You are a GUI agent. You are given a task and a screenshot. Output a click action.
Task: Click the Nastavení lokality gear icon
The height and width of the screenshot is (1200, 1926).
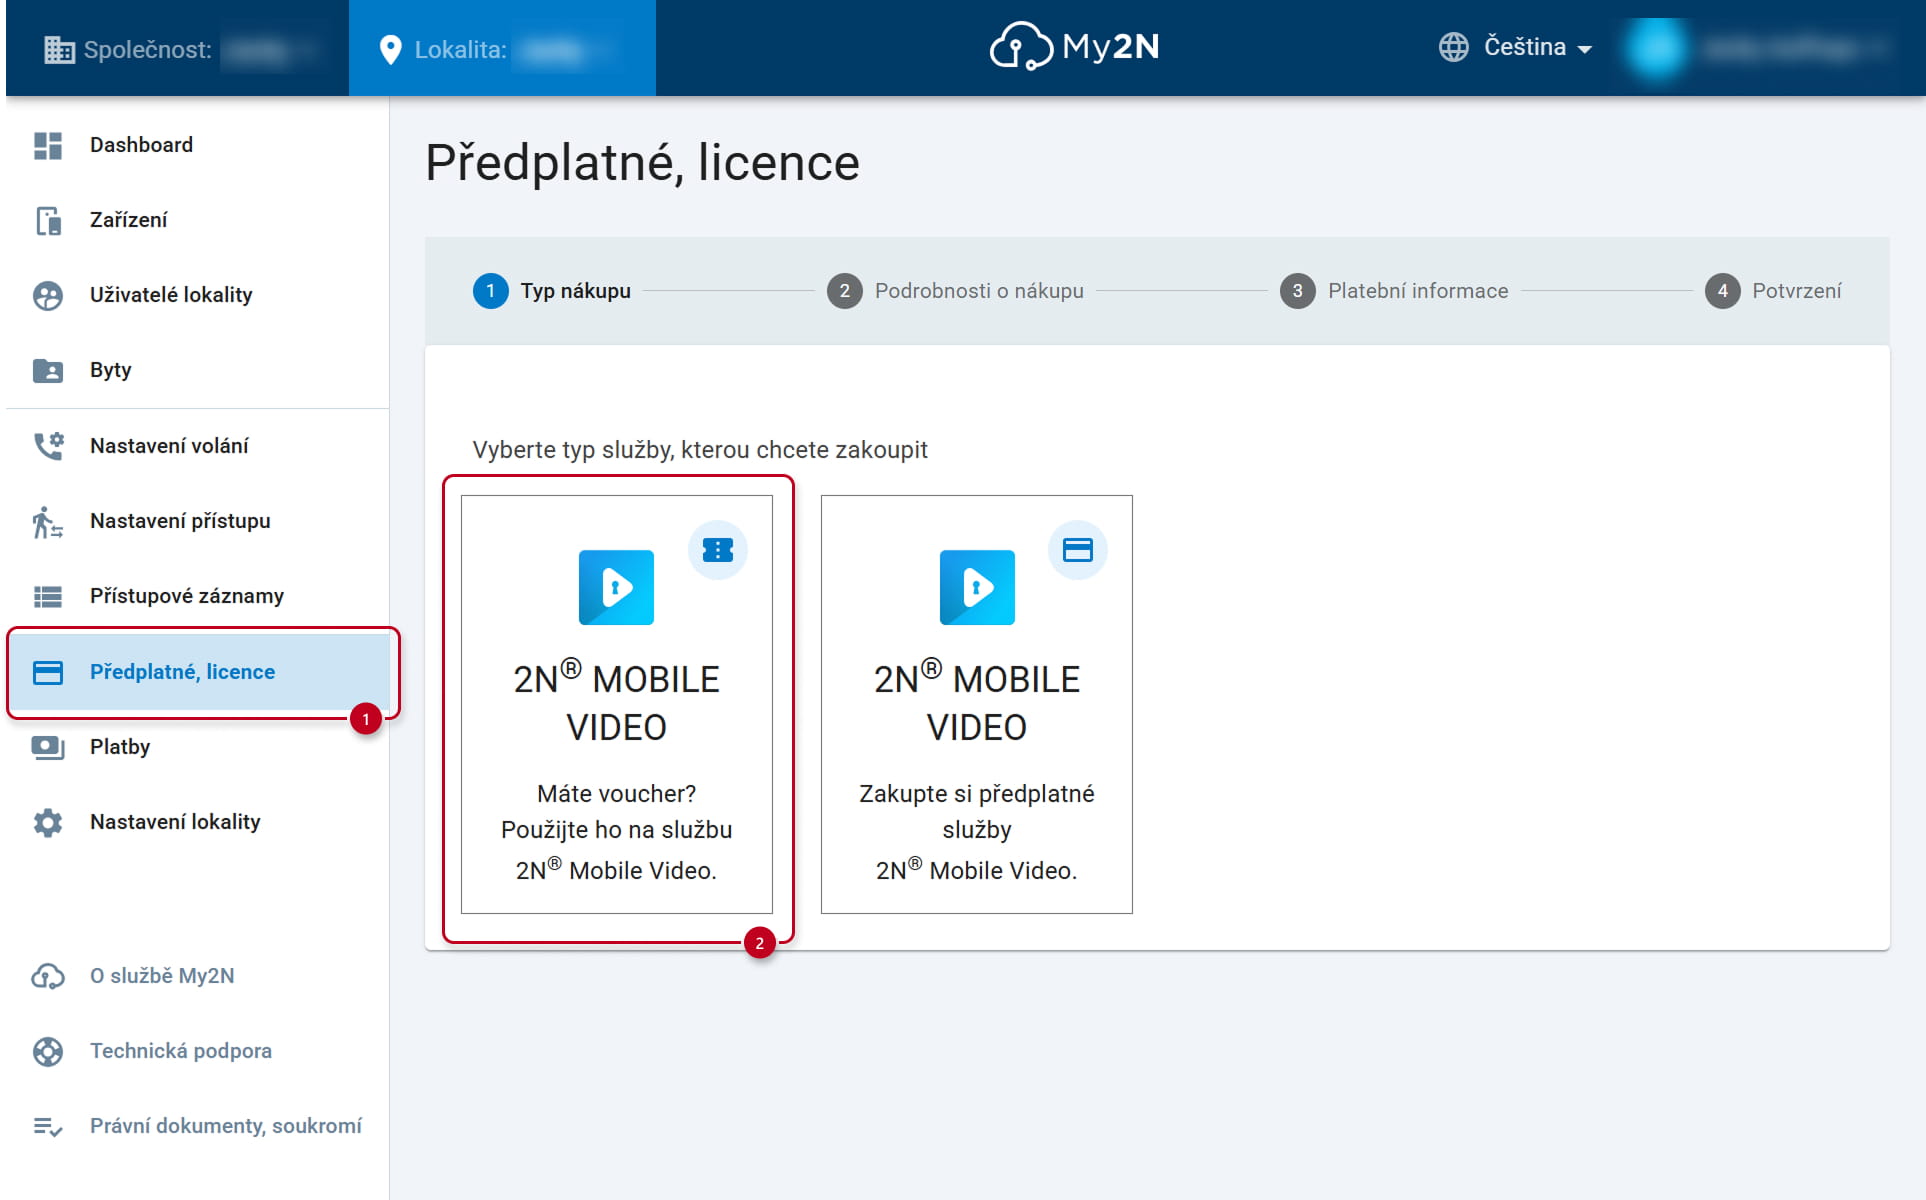coord(48,822)
